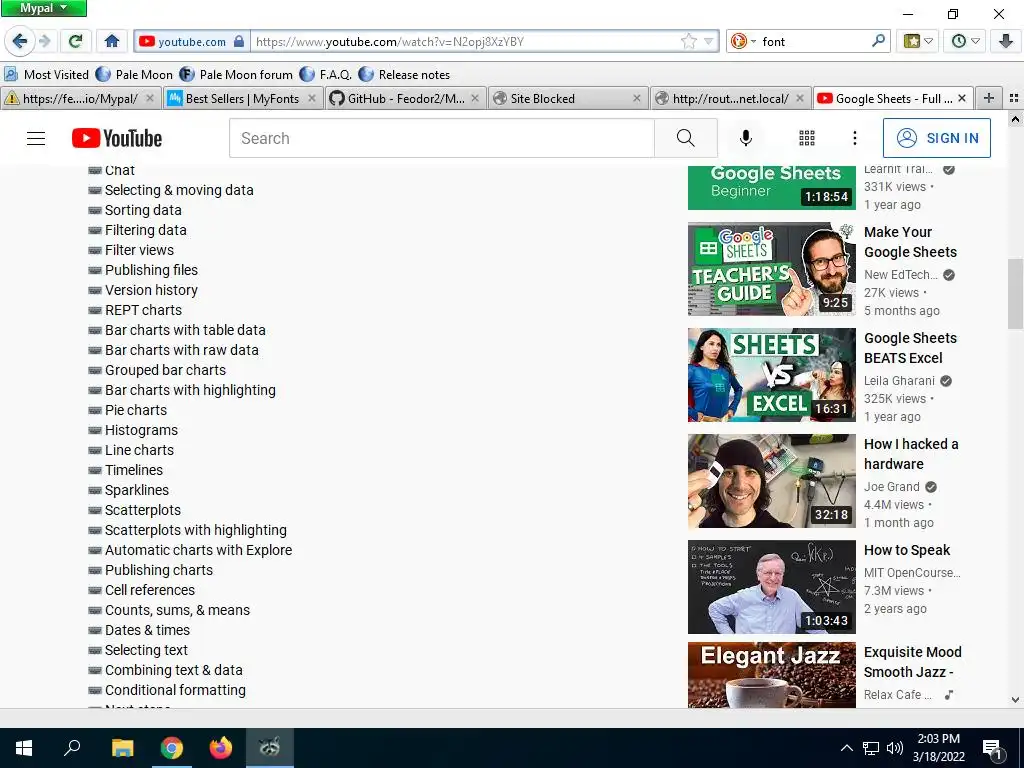Start voice search with the microphone icon
The height and width of the screenshot is (768, 1024).
pos(746,138)
